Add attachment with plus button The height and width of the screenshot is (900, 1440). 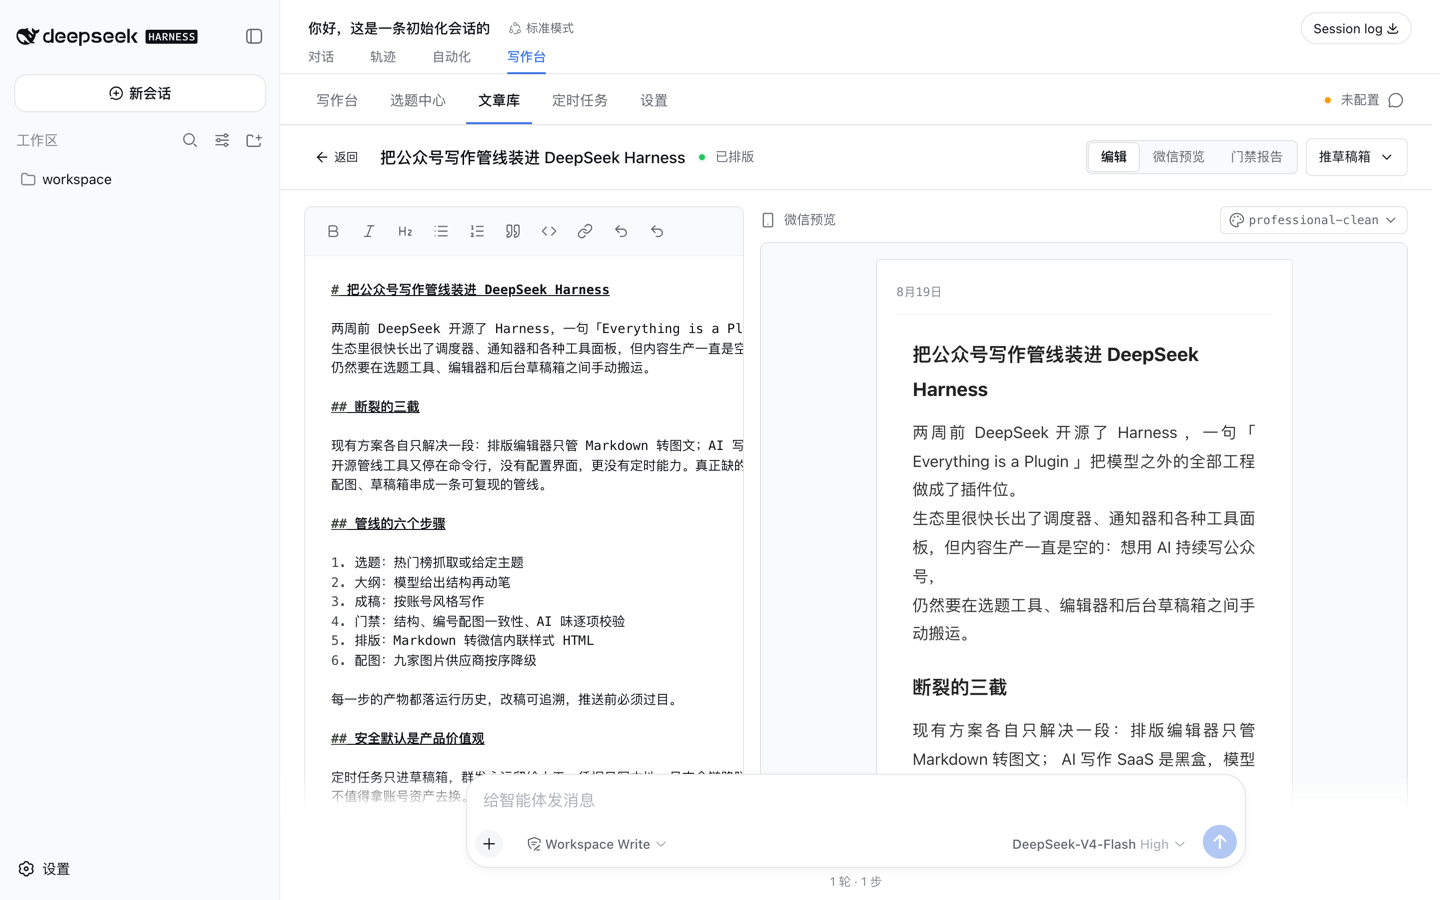[489, 844]
